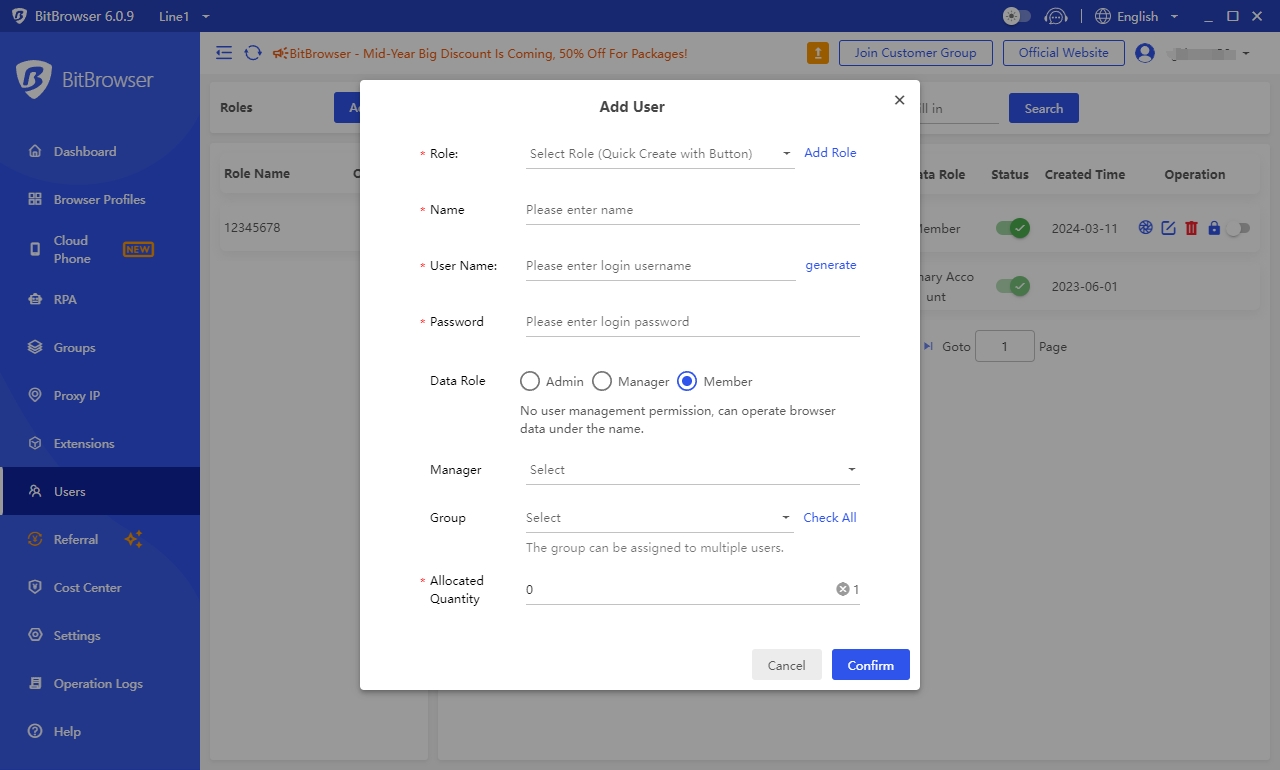Click the User Name input field

[x=660, y=266]
